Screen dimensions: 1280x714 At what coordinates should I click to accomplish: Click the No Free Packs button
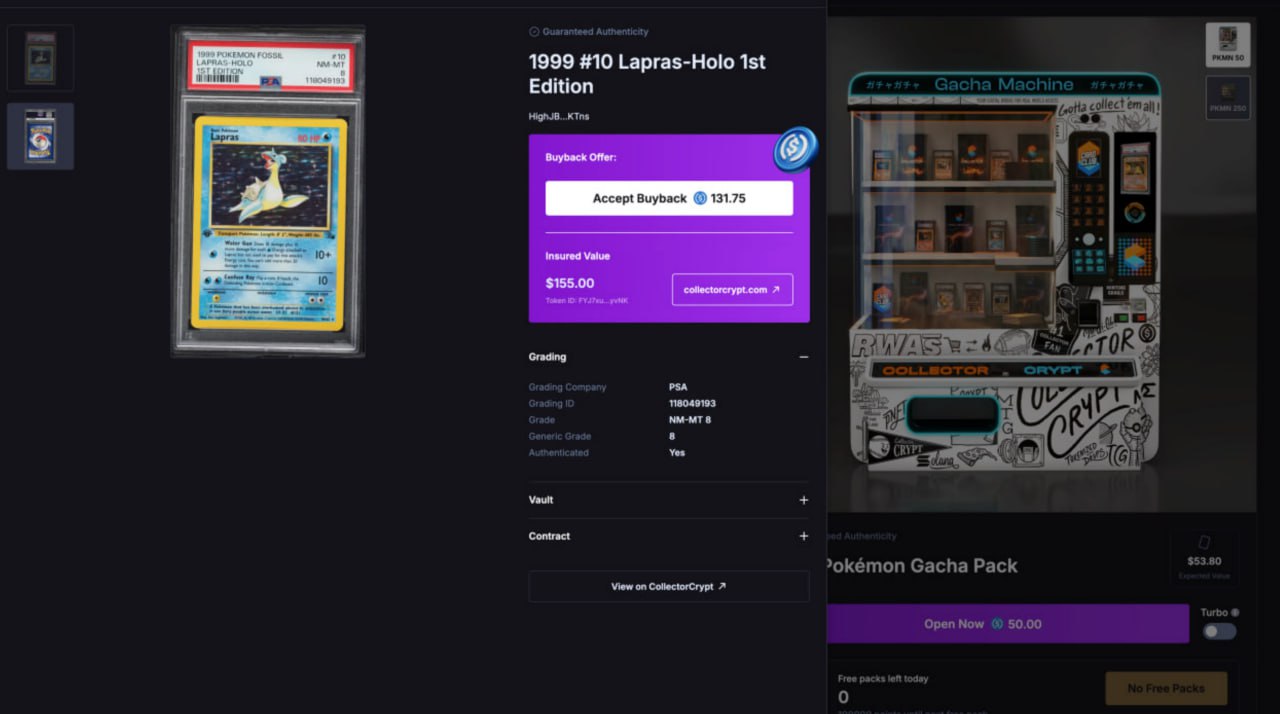click(1165, 688)
